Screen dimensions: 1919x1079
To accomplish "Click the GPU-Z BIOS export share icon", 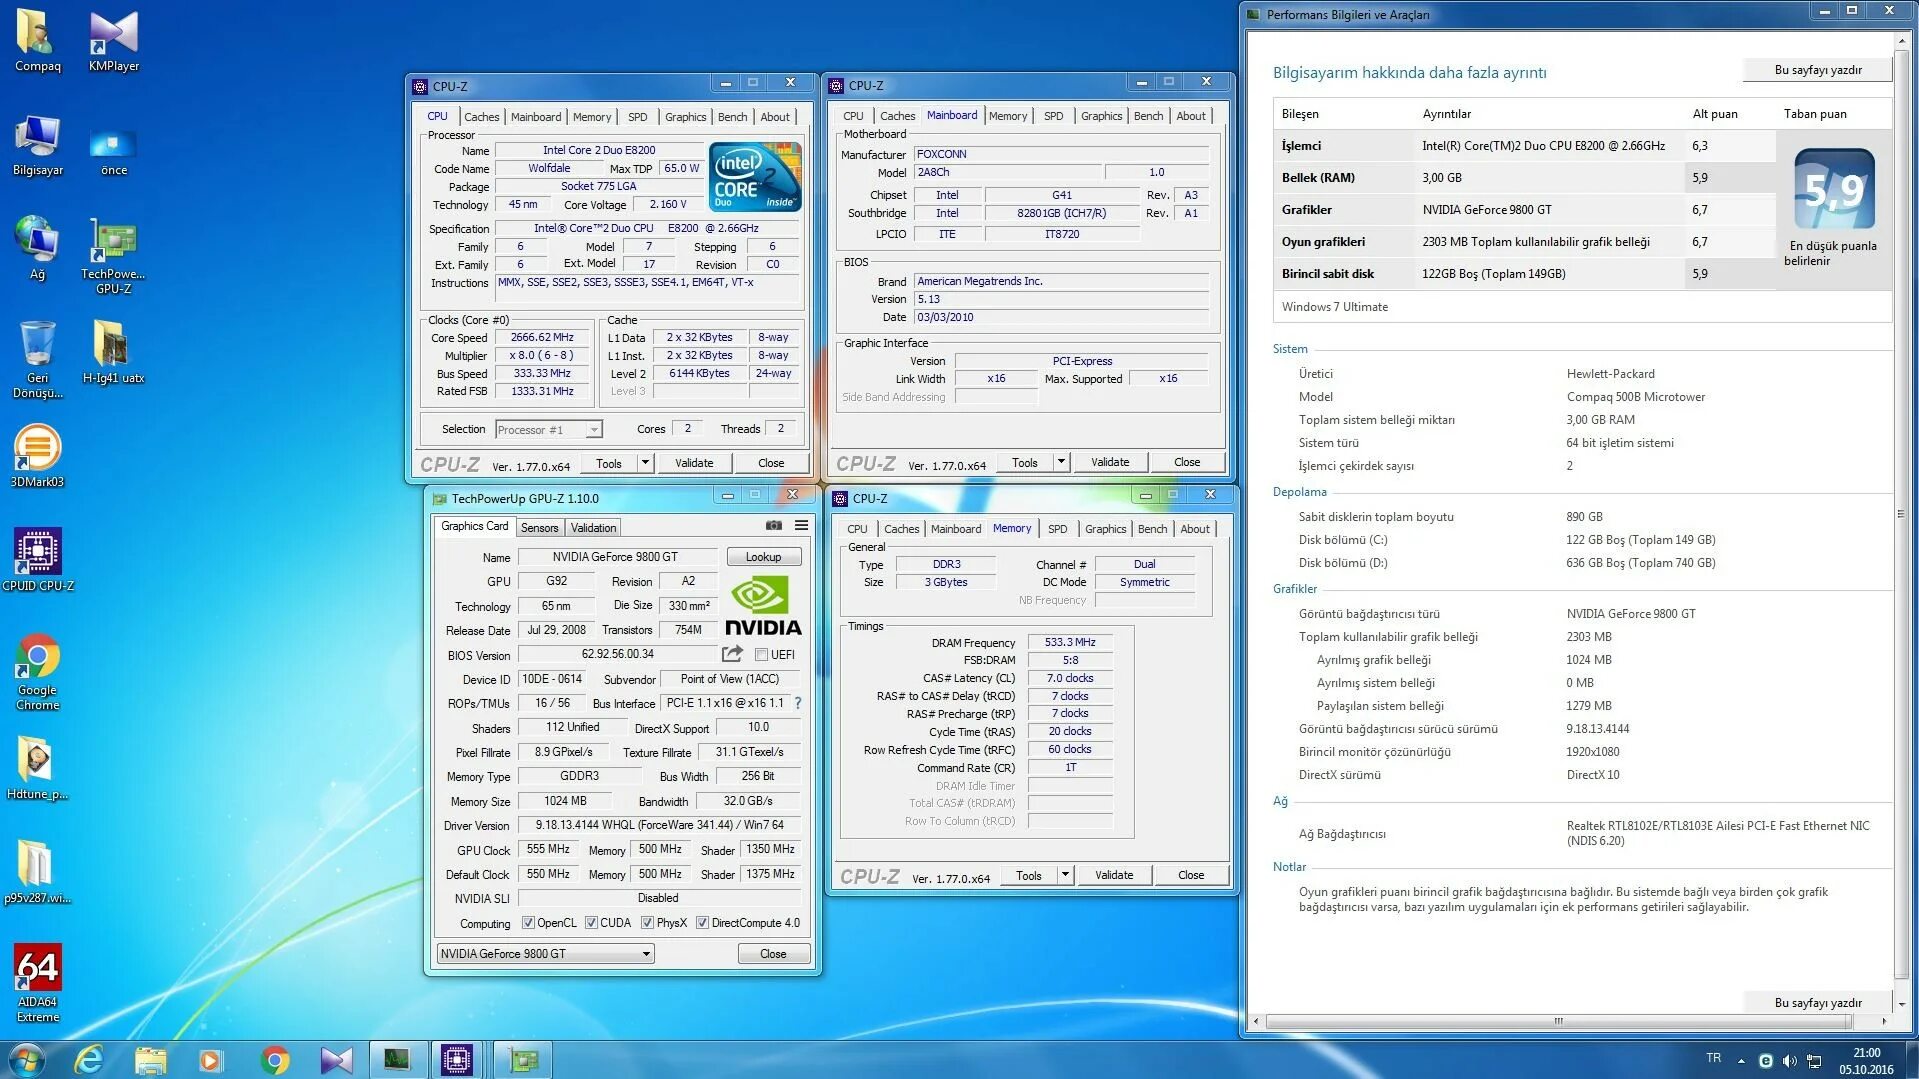I will pos(732,654).
